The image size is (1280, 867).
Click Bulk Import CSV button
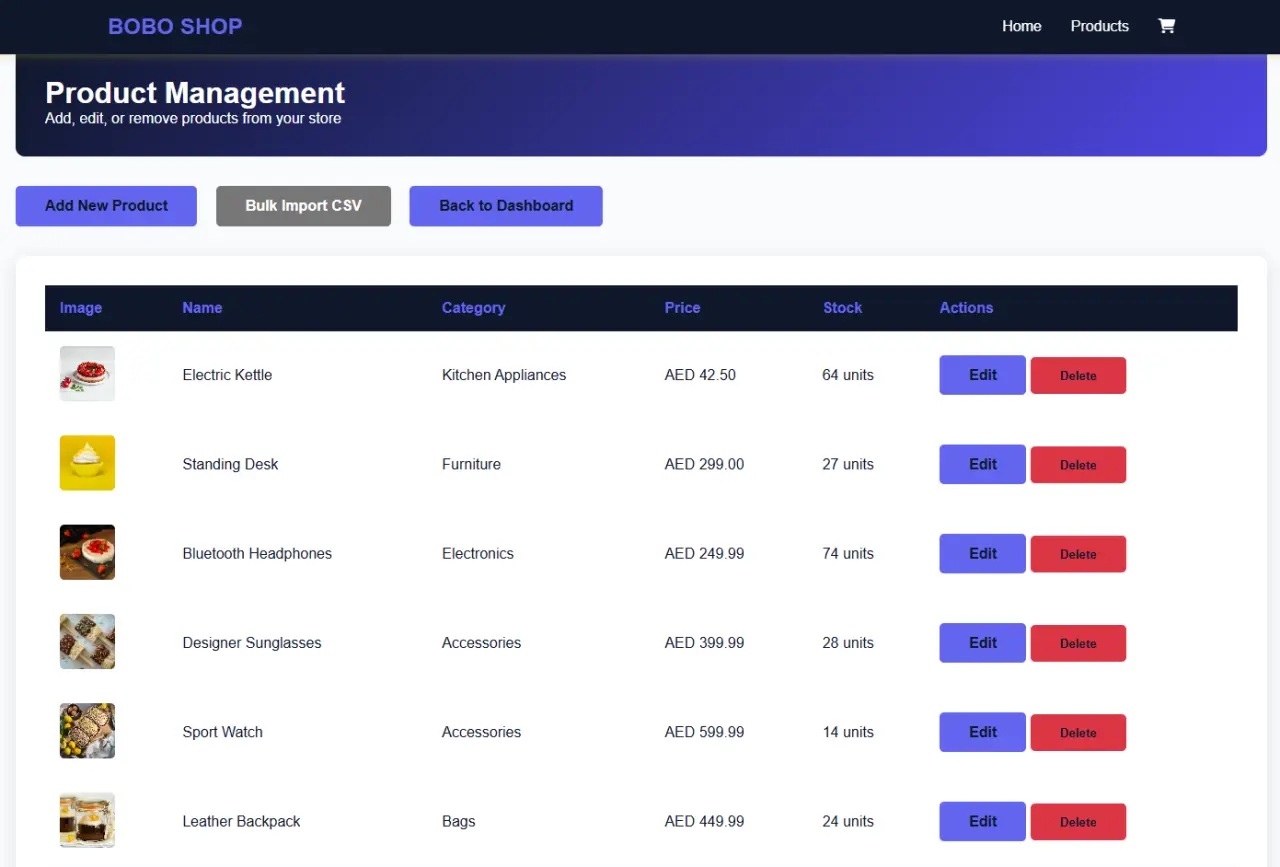point(303,206)
